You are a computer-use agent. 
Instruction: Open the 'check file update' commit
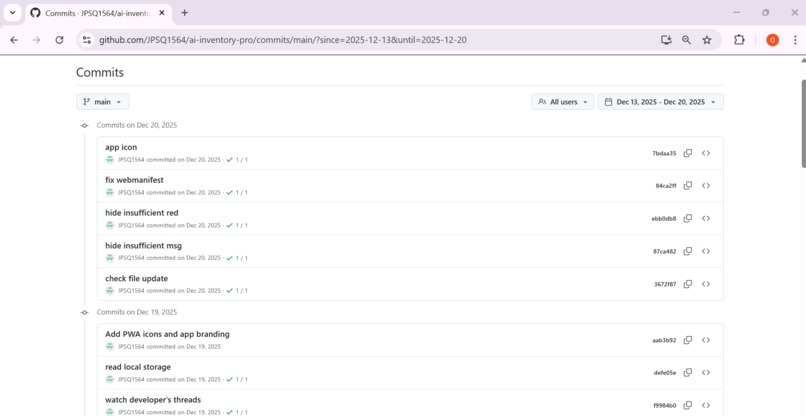pos(137,279)
